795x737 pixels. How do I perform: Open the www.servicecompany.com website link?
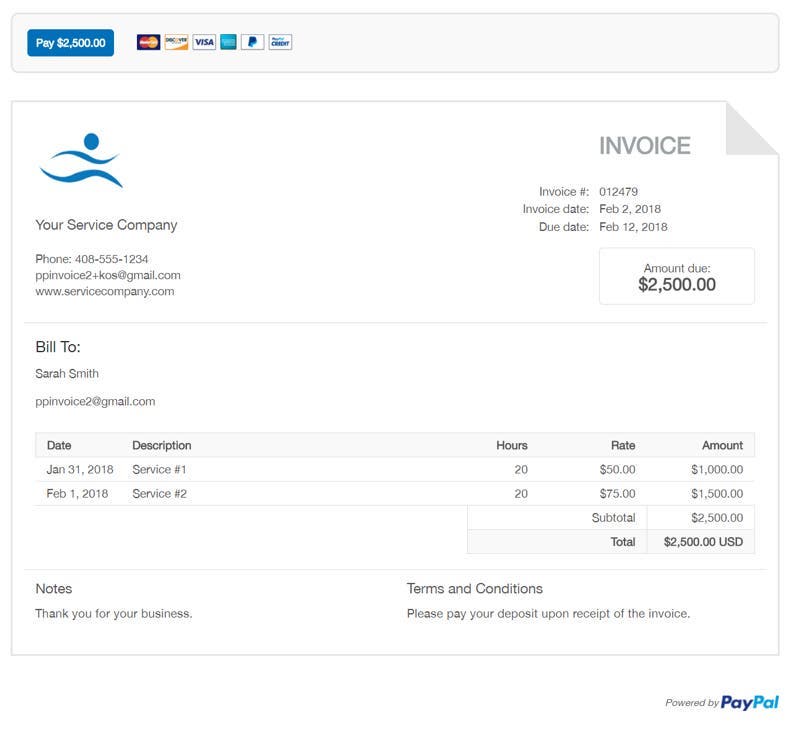pos(105,292)
